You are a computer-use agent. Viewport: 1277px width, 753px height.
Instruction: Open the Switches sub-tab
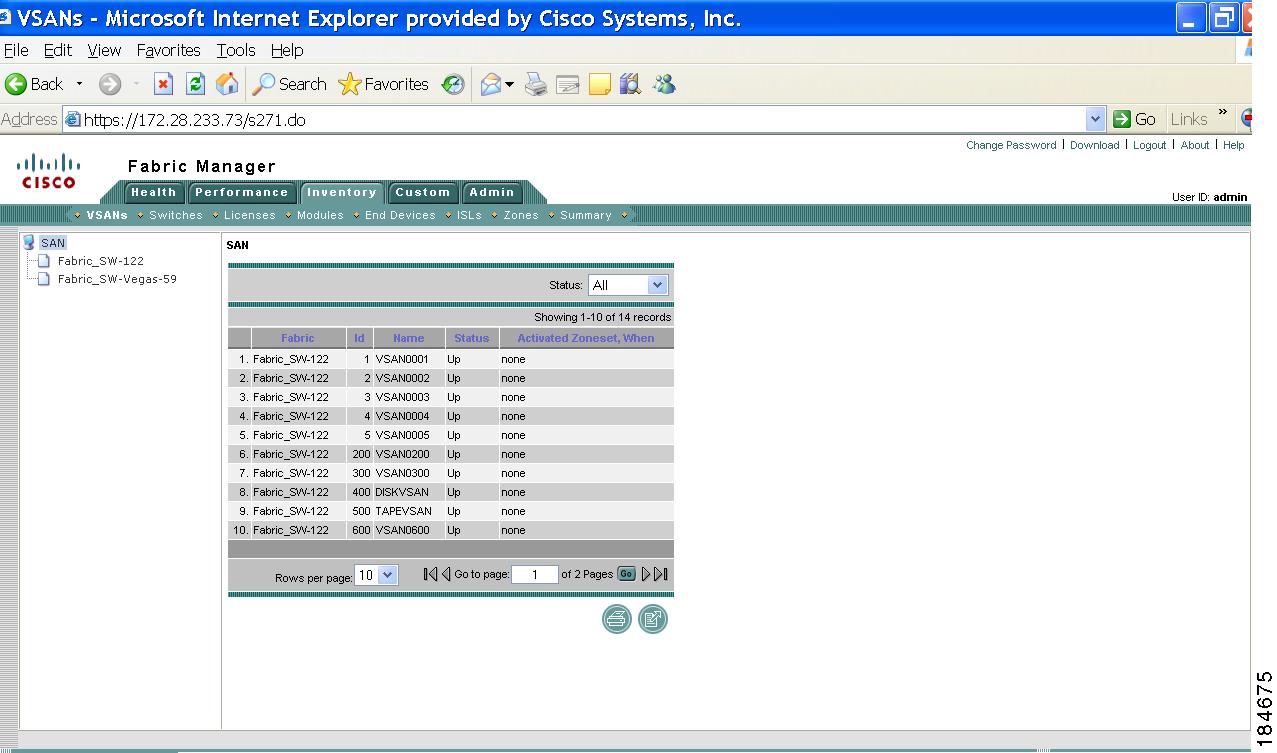point(176,215)
